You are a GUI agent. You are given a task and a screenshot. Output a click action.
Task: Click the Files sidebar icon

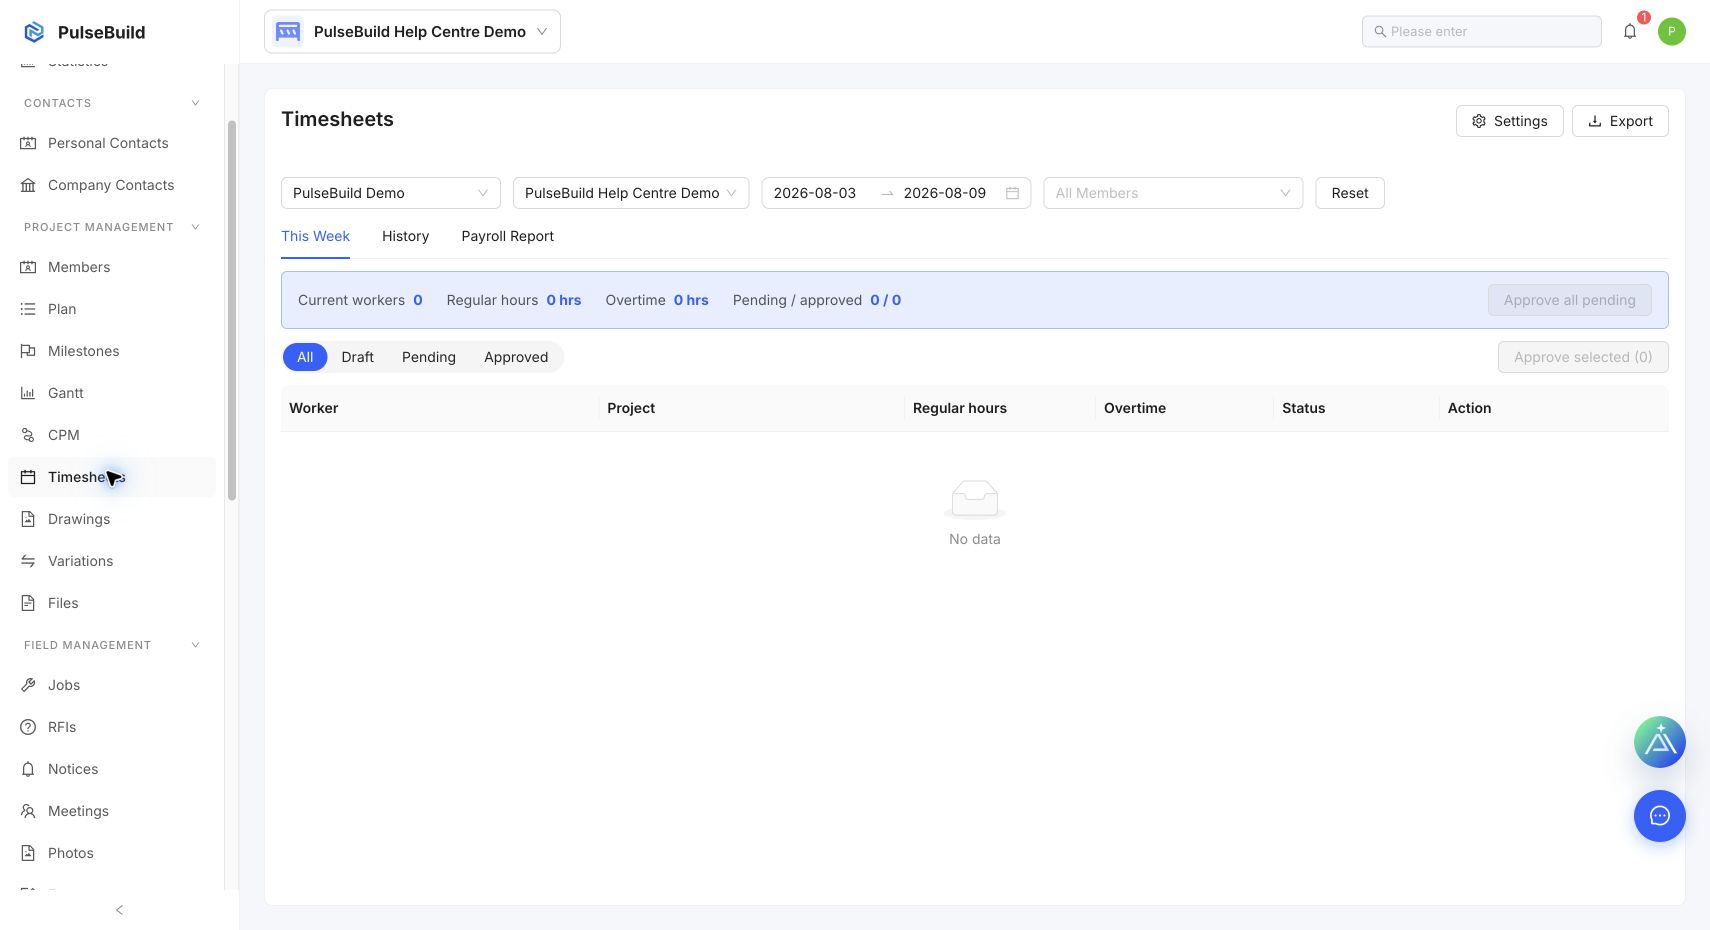28,603
